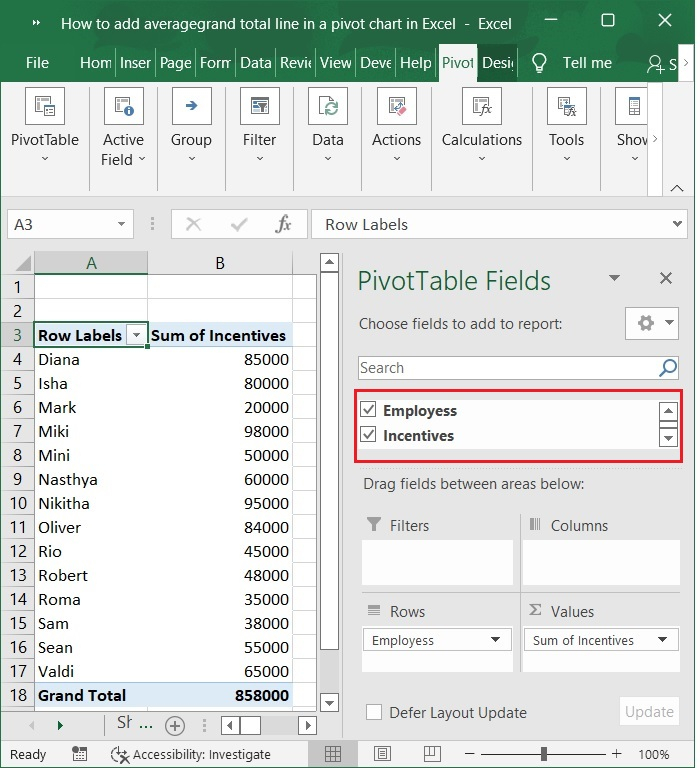Go to the next sheet tab arrow
The height and width of the screenshot is (768, 700).
point(60,725)
